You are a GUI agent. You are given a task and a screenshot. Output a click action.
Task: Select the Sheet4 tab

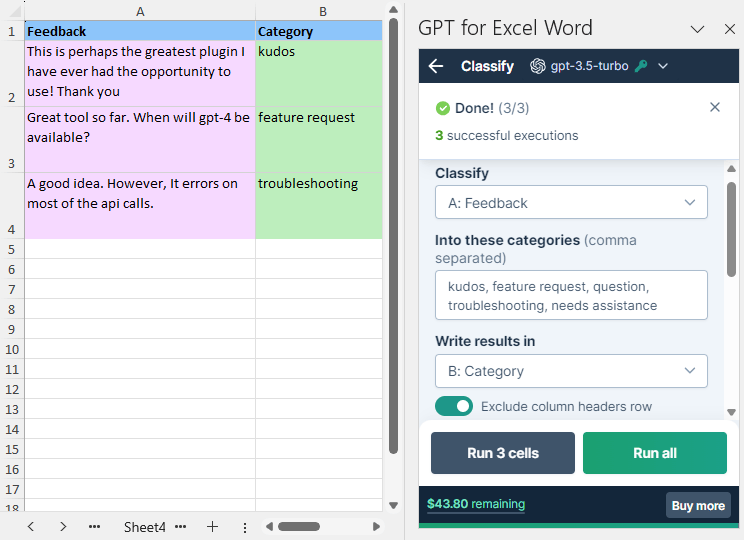[145, 526]
